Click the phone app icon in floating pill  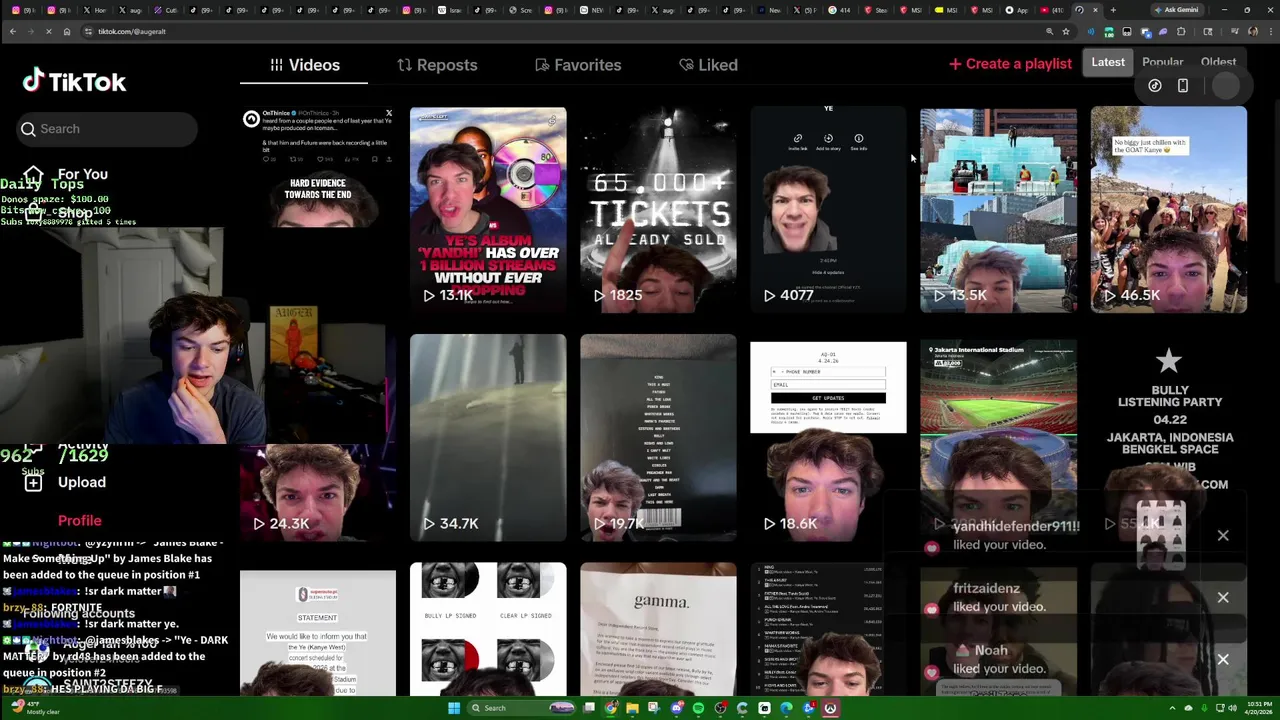[1183, 86]
